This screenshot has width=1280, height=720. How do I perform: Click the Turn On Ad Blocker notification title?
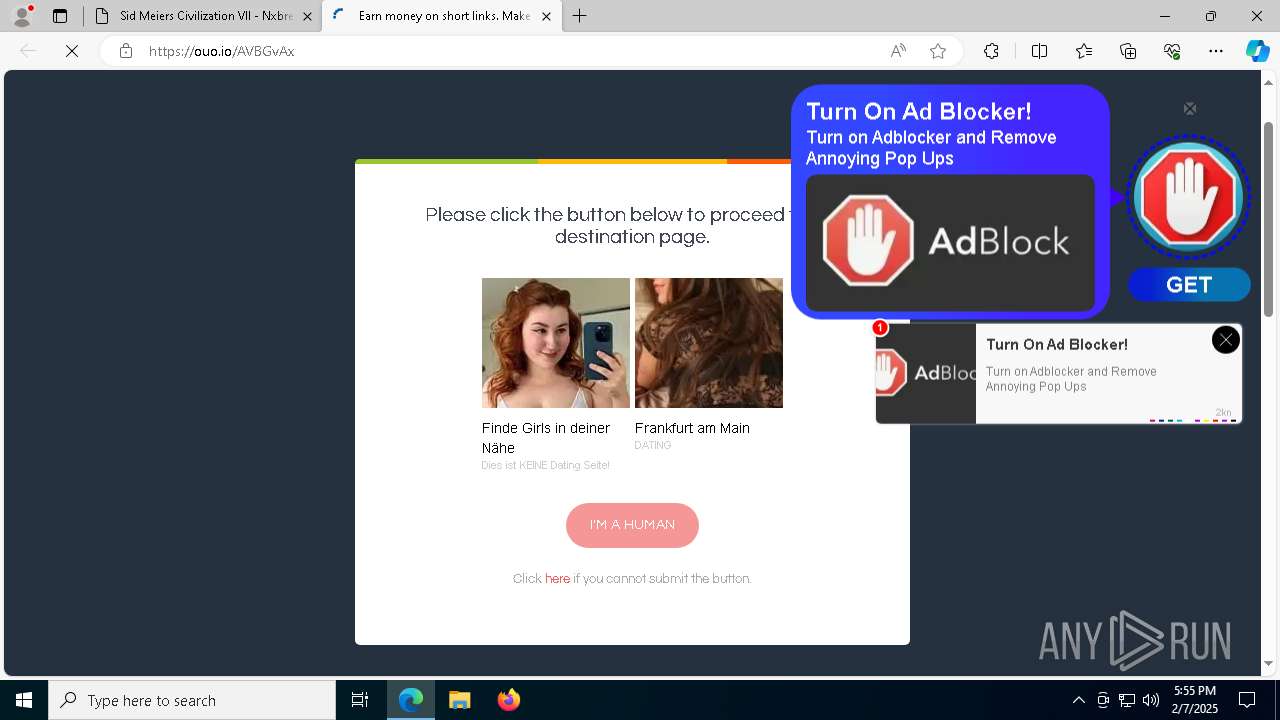pyautogui.click(x=1057, y=344)
